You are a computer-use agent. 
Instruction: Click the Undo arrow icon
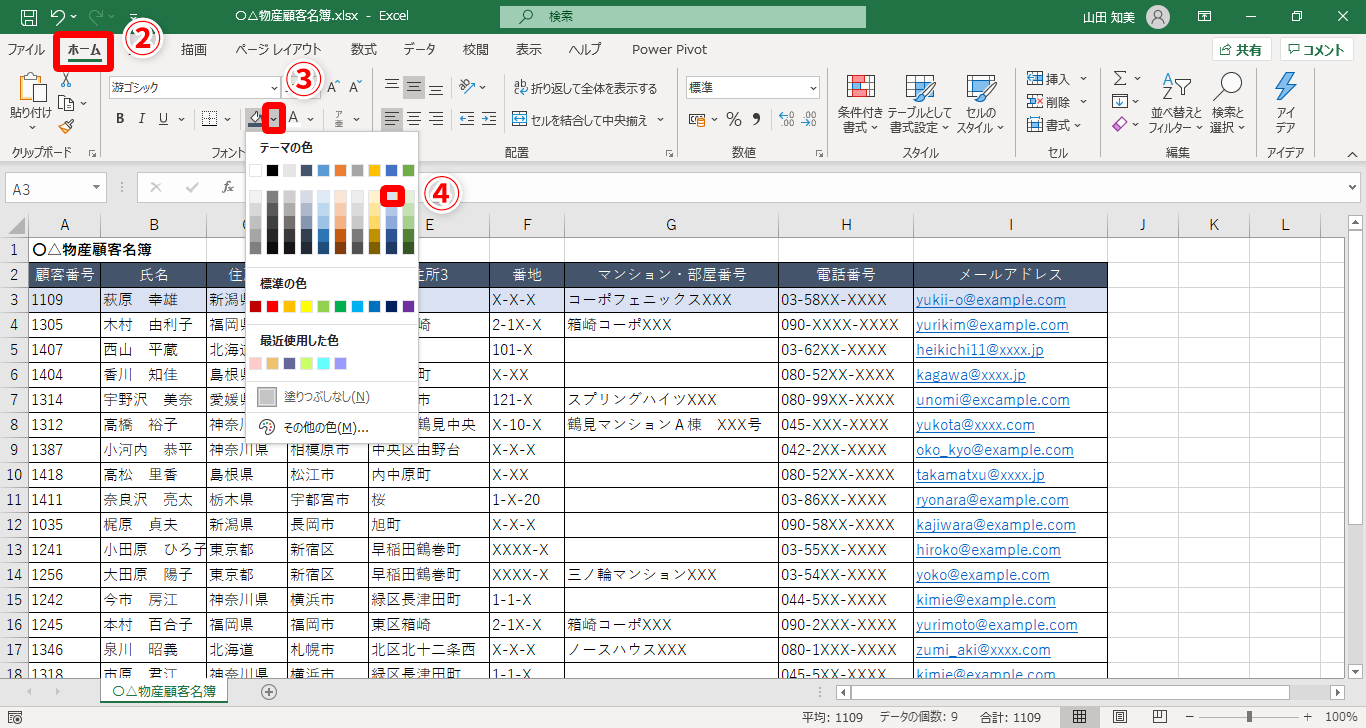pyautogui.click(x=57, y=17)
